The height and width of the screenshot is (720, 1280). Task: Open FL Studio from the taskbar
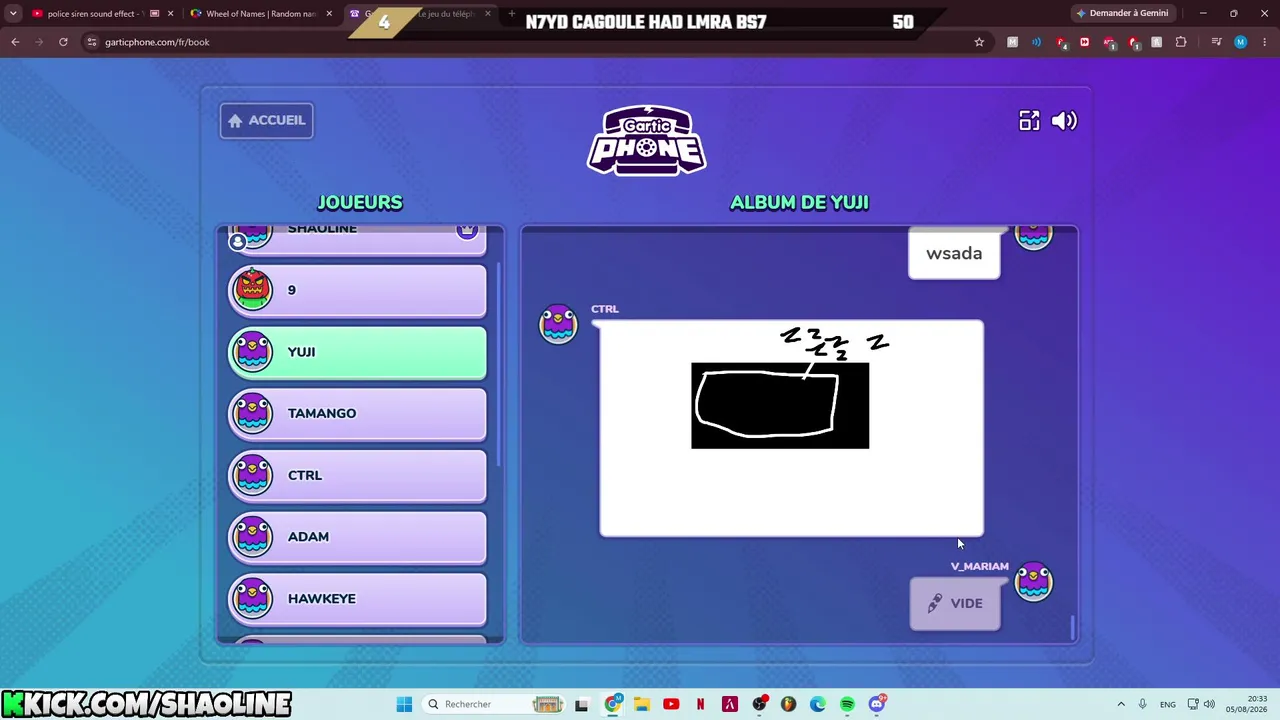[x=789, y=704]
